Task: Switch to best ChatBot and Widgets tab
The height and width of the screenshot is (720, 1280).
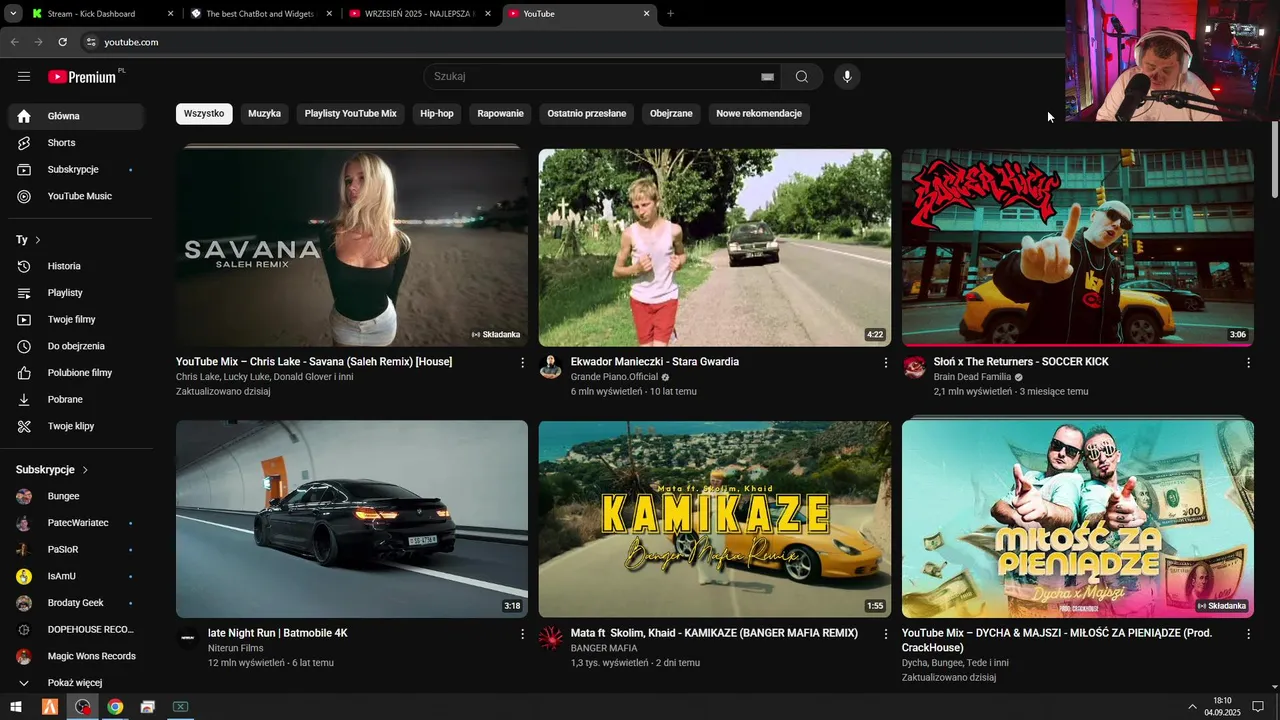Action: coord(260,14)
